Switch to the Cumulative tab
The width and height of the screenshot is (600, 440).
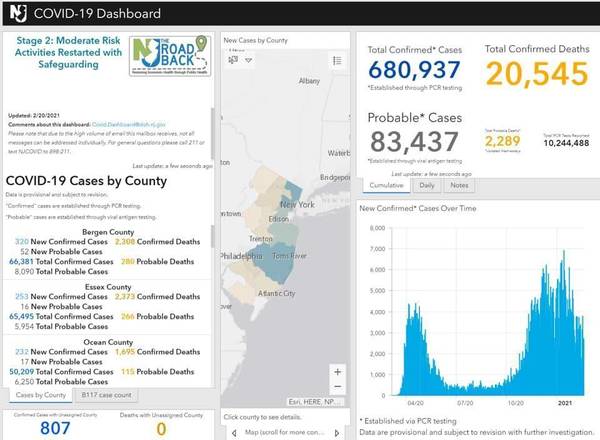tap(385, 185)
